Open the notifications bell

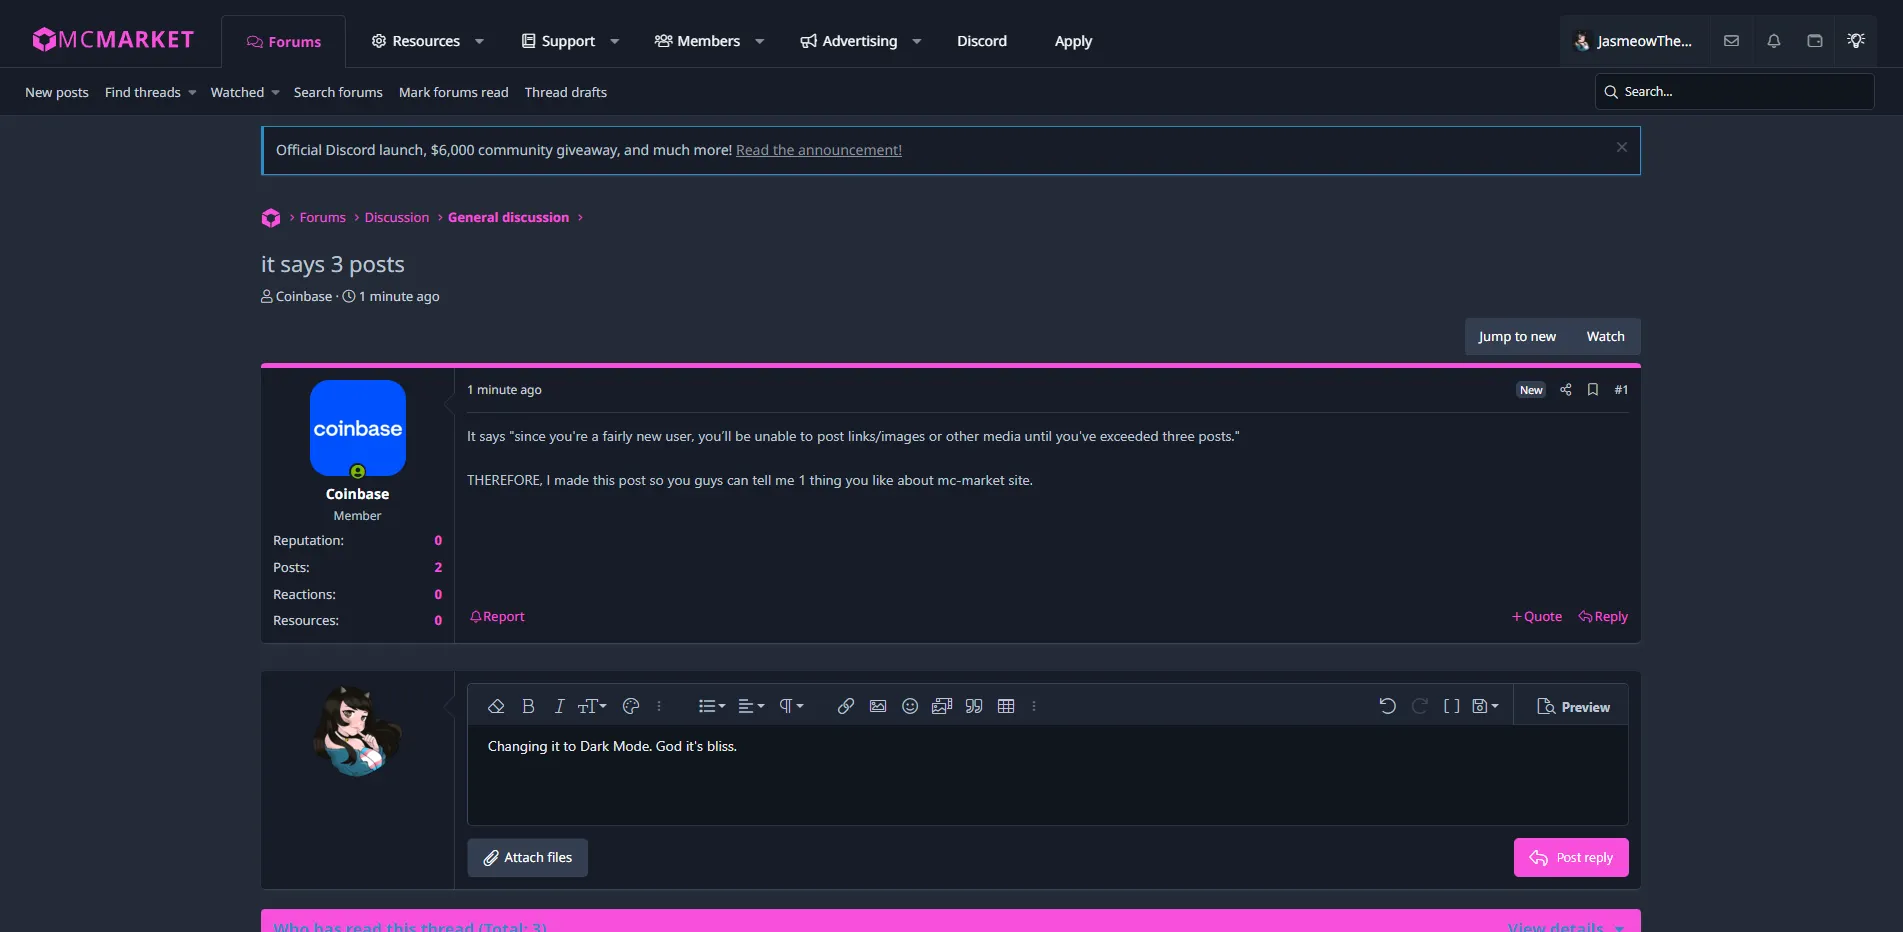point(1773,41)
